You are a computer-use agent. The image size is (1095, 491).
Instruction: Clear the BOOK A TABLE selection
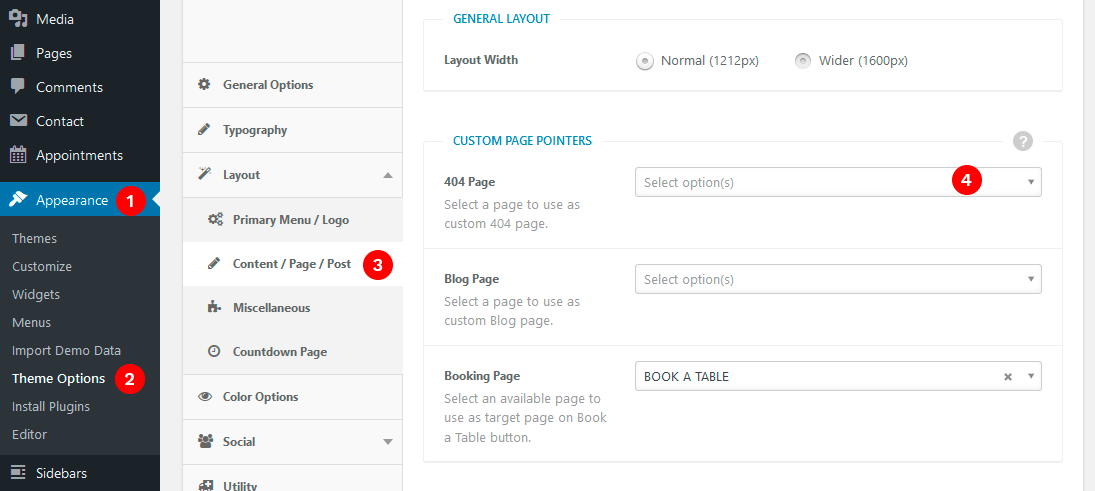point(1008,377)
